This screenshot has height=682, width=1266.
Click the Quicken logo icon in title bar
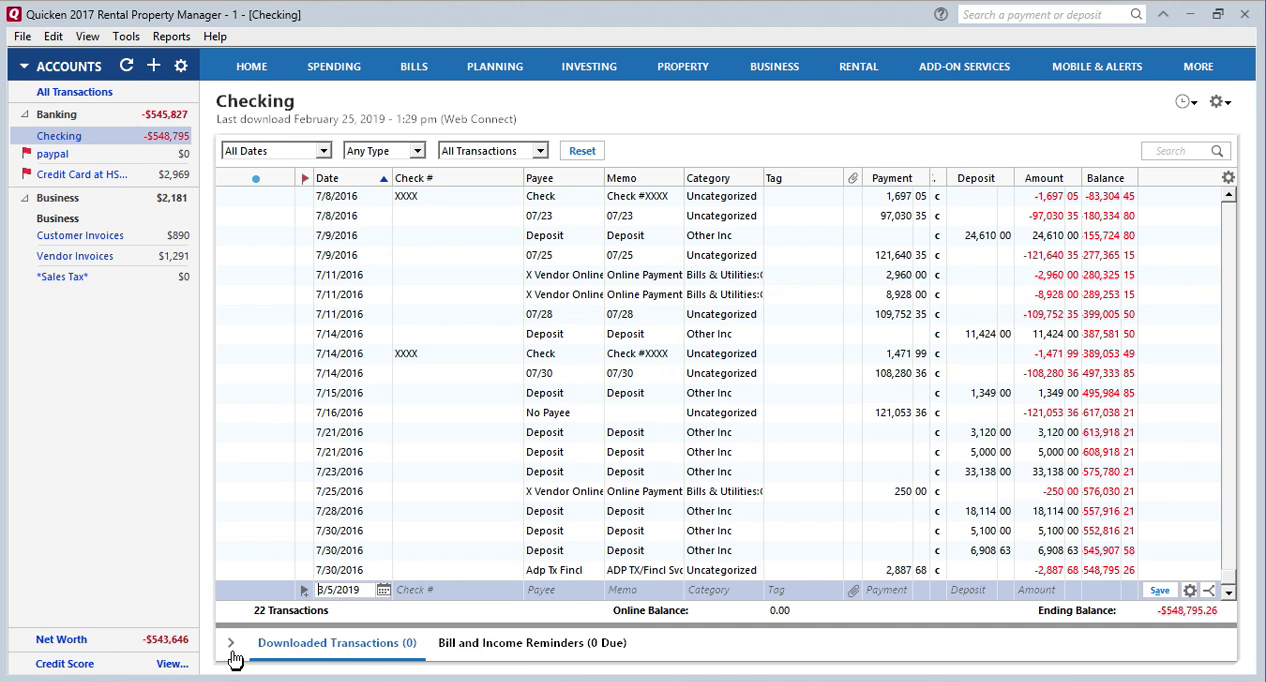click(13, 14)
